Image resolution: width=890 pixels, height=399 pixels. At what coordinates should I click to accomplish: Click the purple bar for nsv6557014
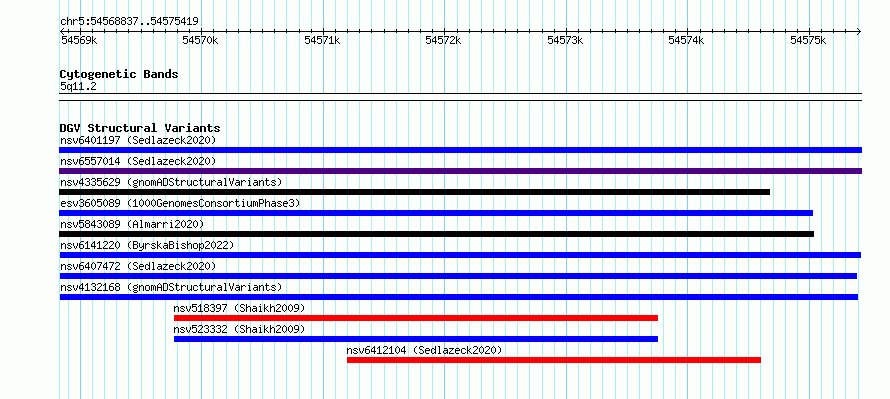coord(460,171)
